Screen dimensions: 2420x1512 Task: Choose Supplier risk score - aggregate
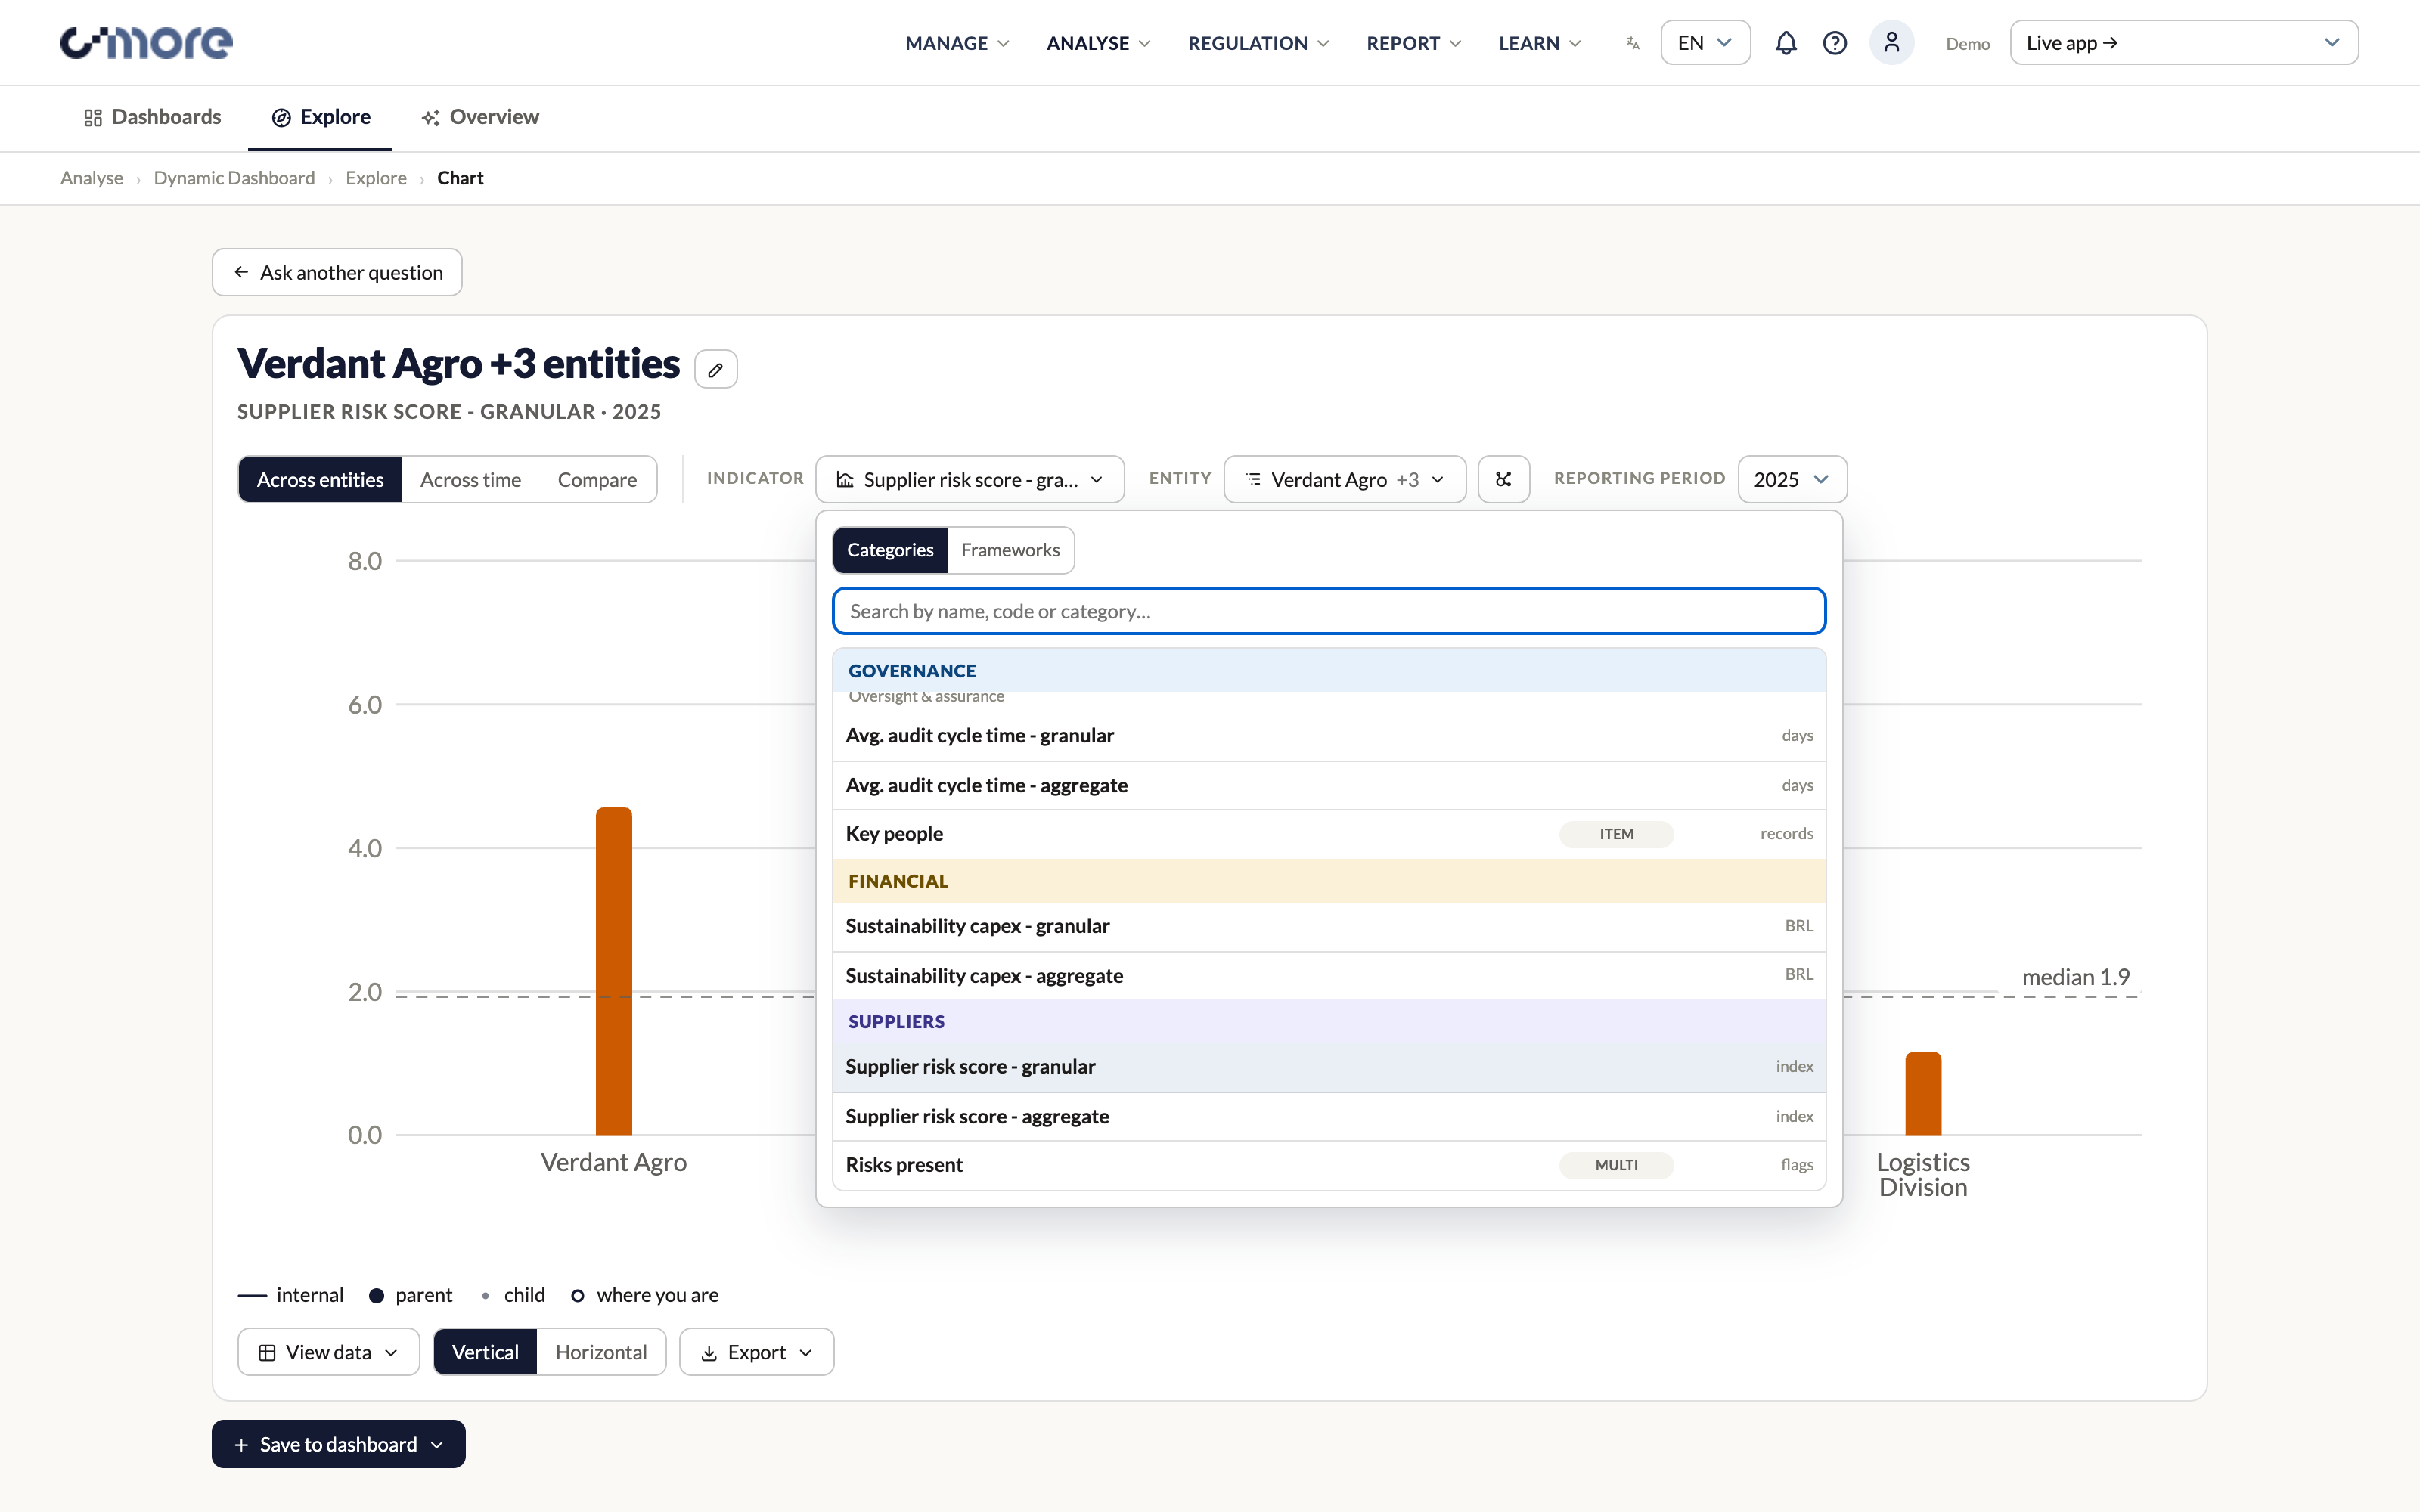click(1329, 1116)
